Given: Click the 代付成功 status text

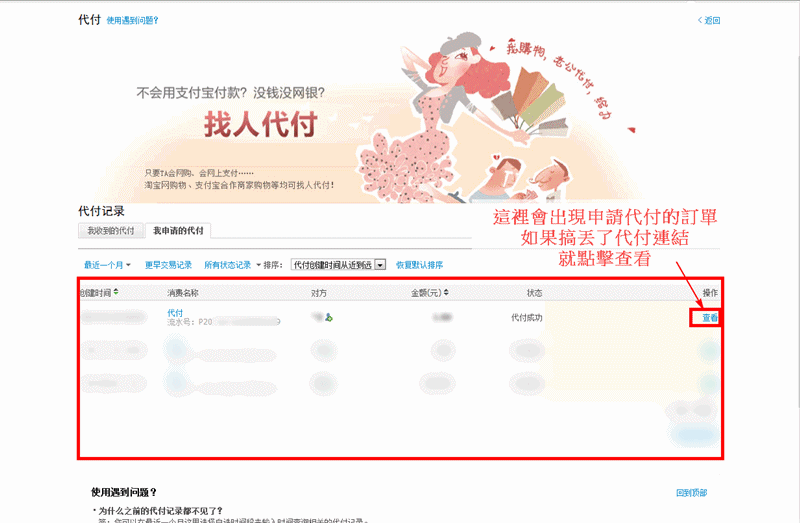Looking at the screenshot, I should [x=527, y=317].
